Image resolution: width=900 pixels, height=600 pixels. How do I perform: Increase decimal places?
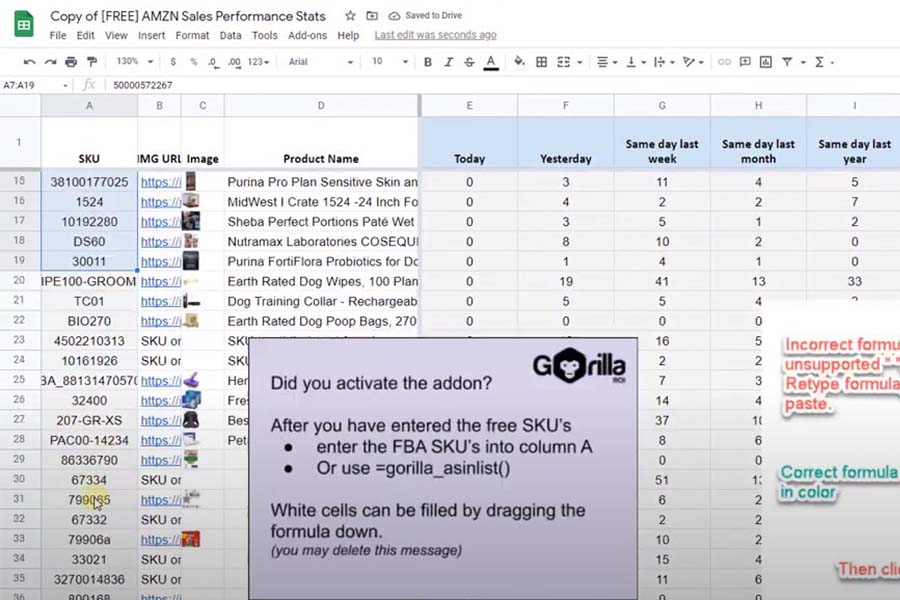(x=234, y=62)
